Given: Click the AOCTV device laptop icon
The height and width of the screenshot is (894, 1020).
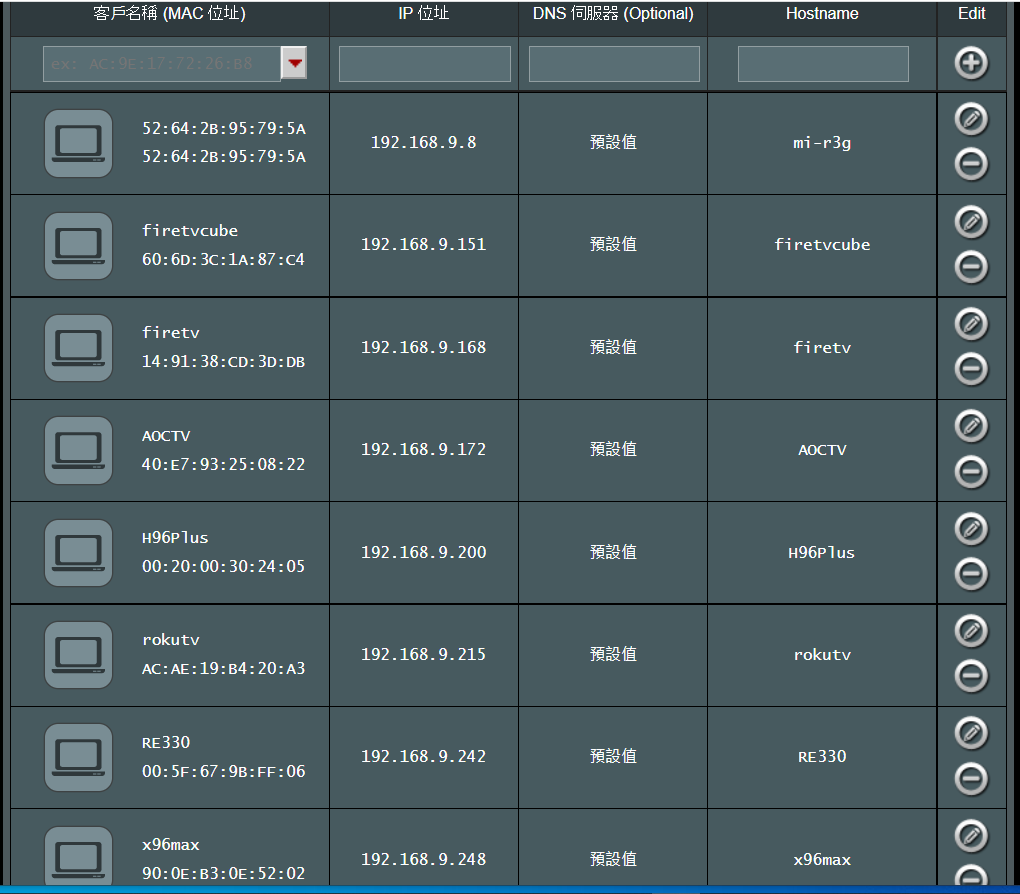Looking at the screenshot, I should coord(79,450).
